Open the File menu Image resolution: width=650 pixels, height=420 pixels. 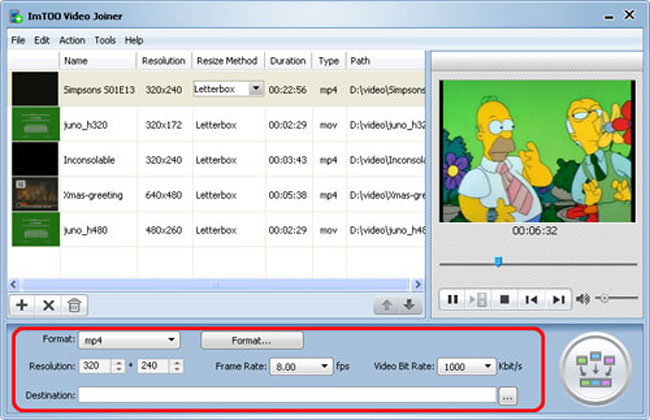(18, 40)
